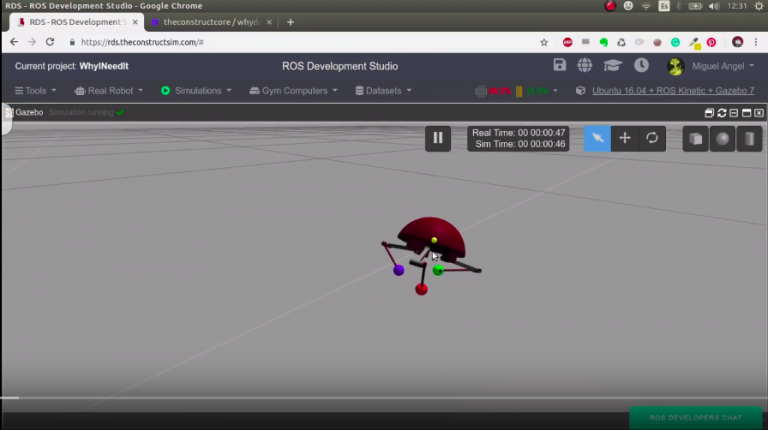
Task: Pause the Gazebo simulation
Action: click(x=438, y=139)
